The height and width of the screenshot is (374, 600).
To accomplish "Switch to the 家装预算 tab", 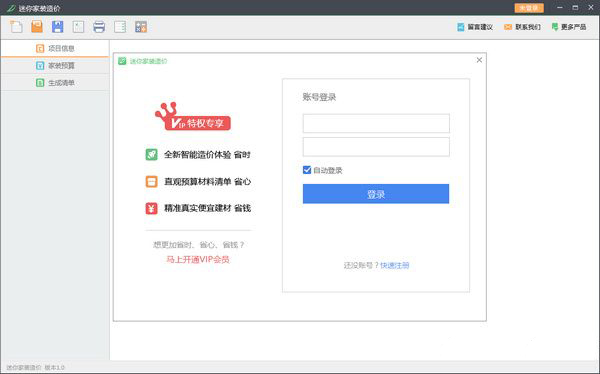I will coord(55,65).
